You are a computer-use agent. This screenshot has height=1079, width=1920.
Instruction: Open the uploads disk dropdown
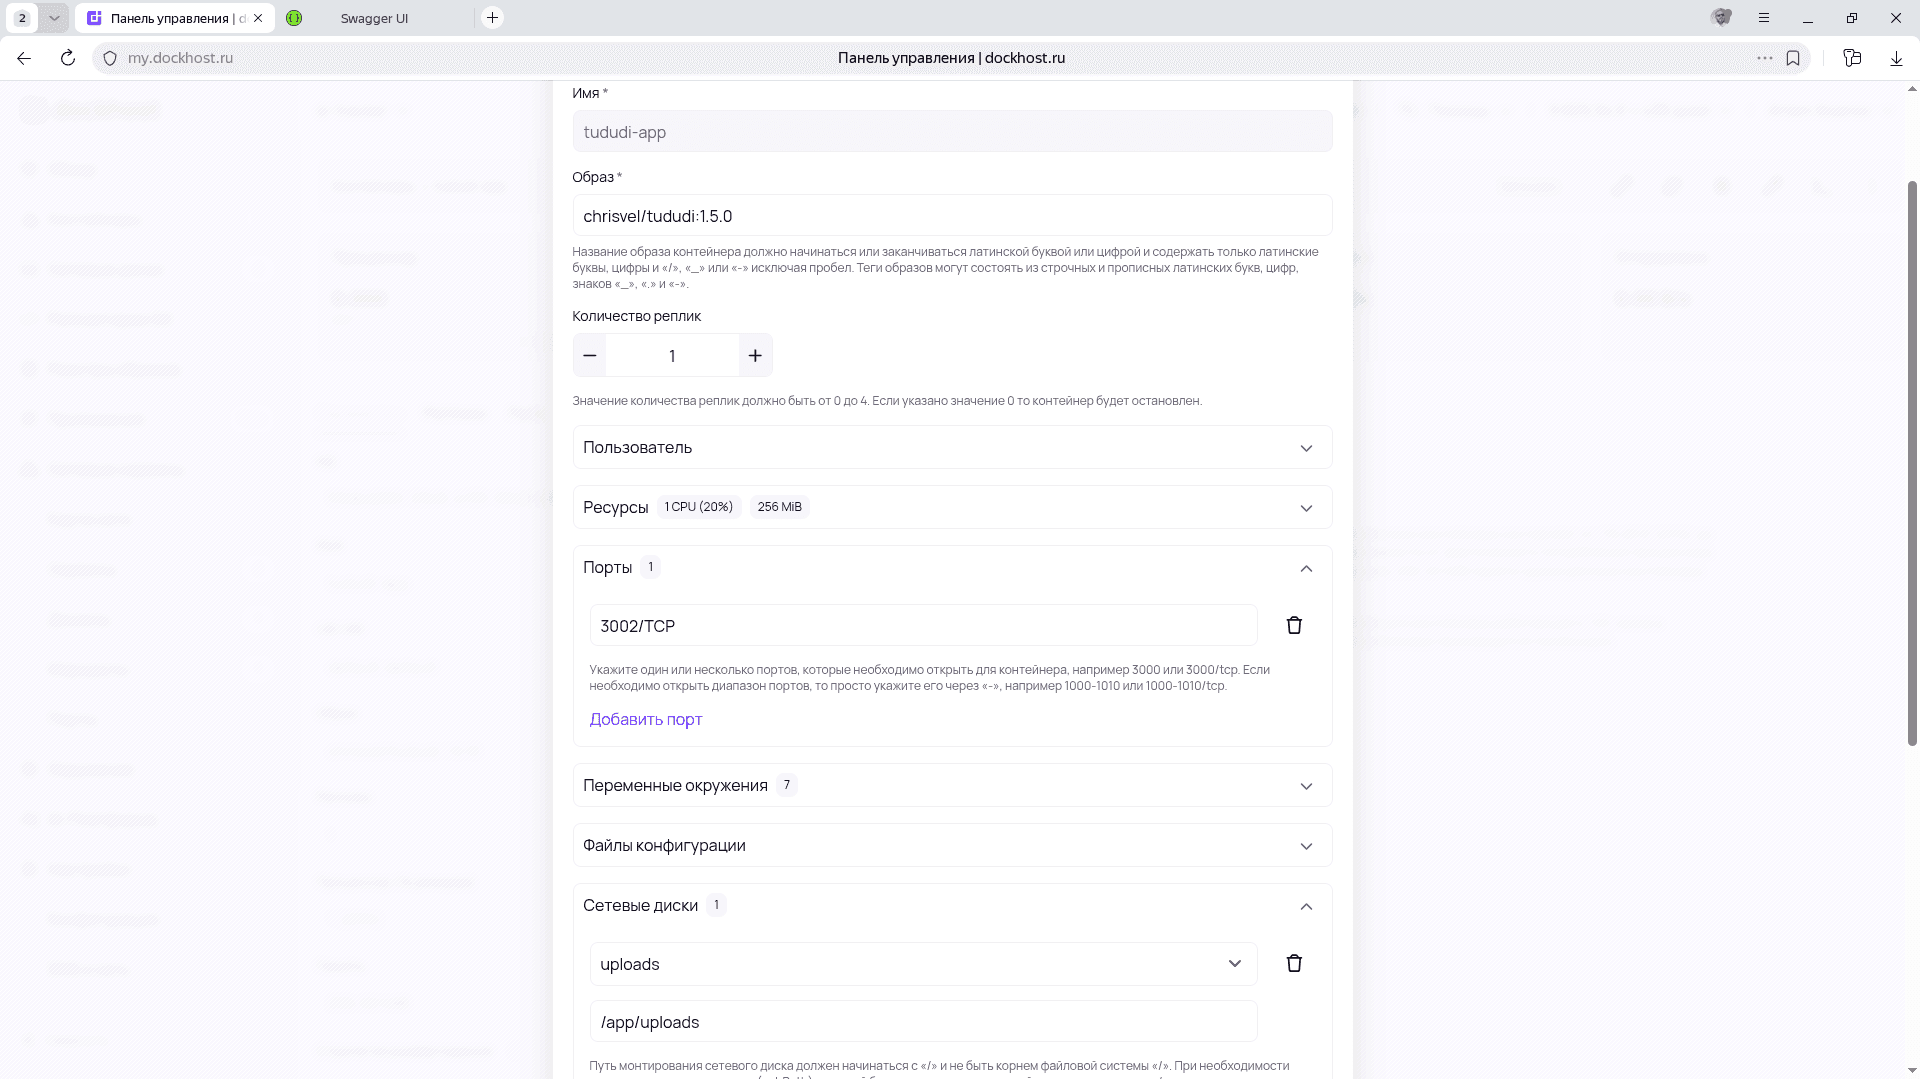923,964
